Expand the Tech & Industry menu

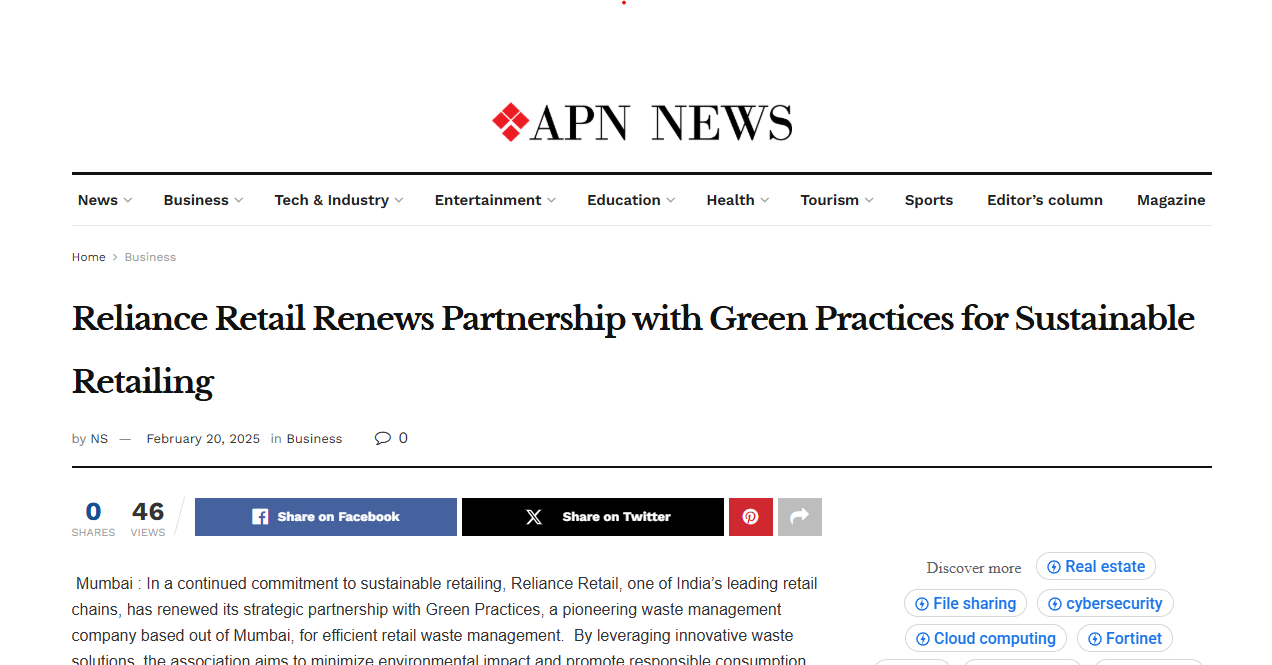pos(338,200)
